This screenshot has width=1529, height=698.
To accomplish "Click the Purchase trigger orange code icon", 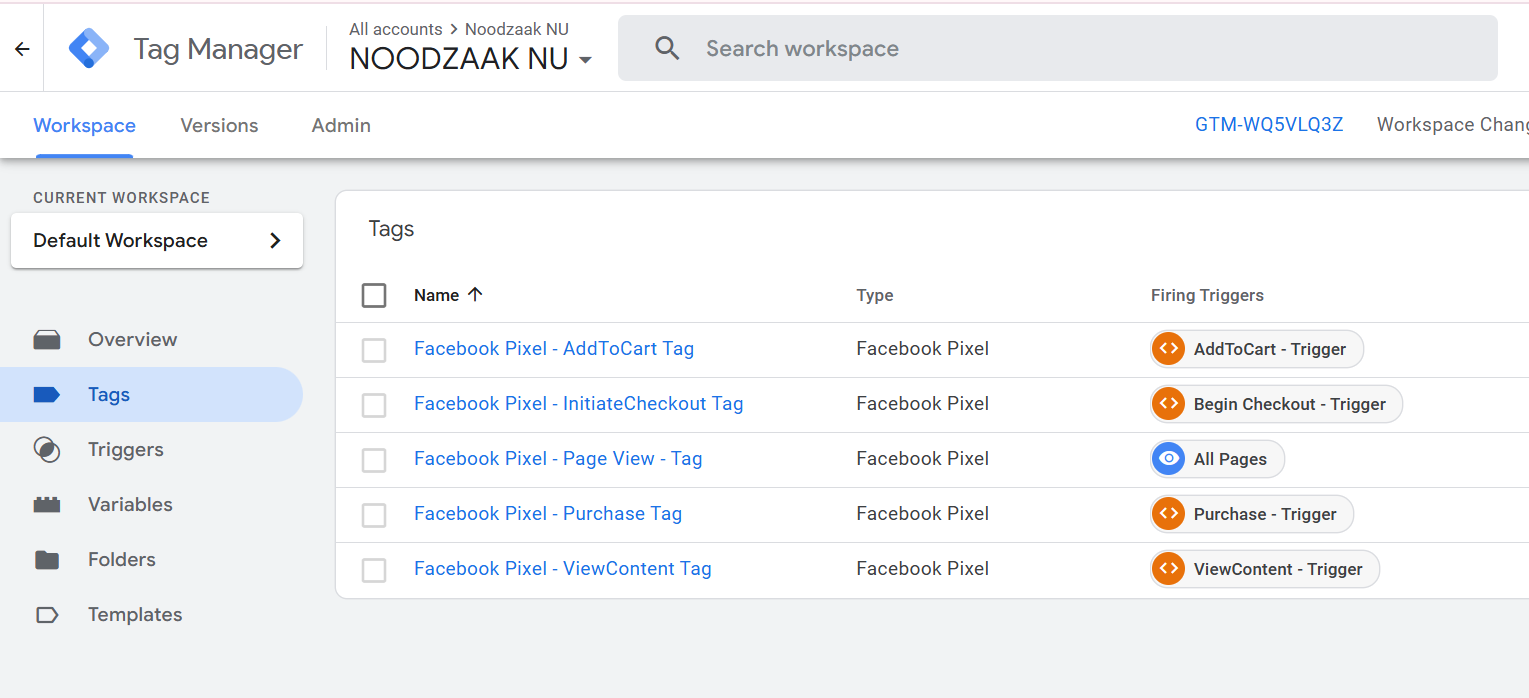I will (1168, 514).
